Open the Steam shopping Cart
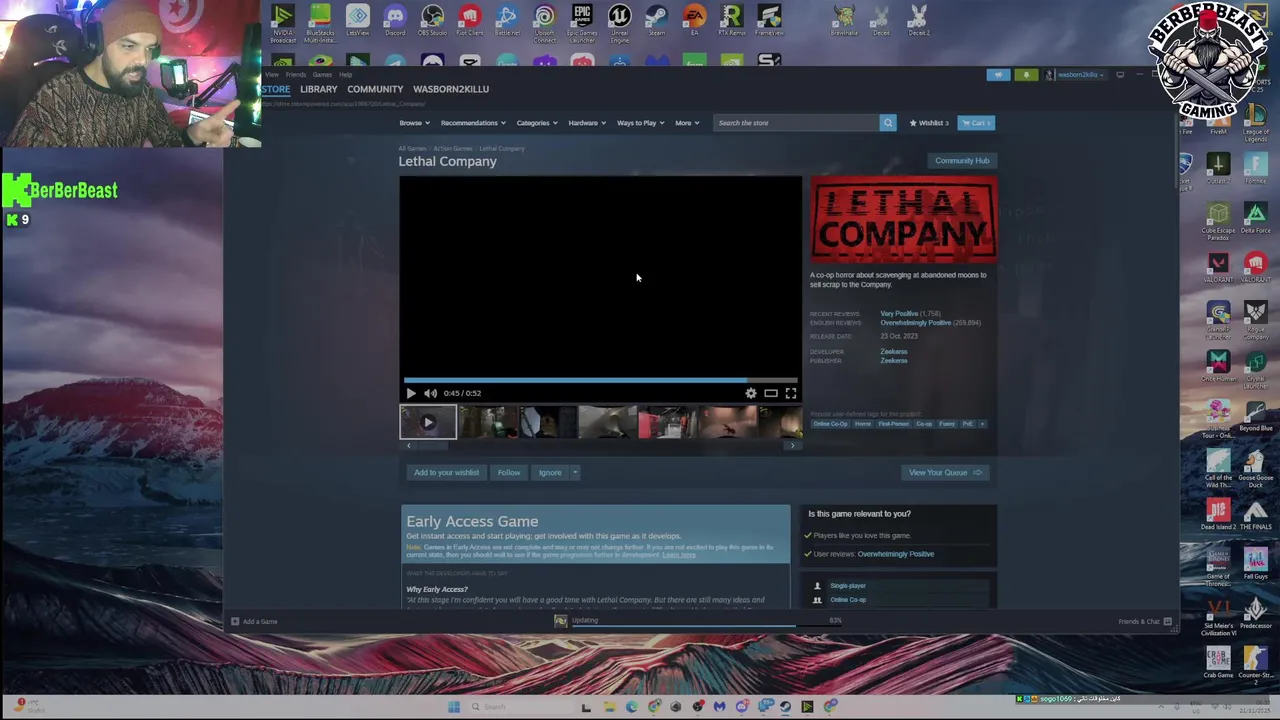Viewport: 1280px width, 720px height. tap(976, 123)
